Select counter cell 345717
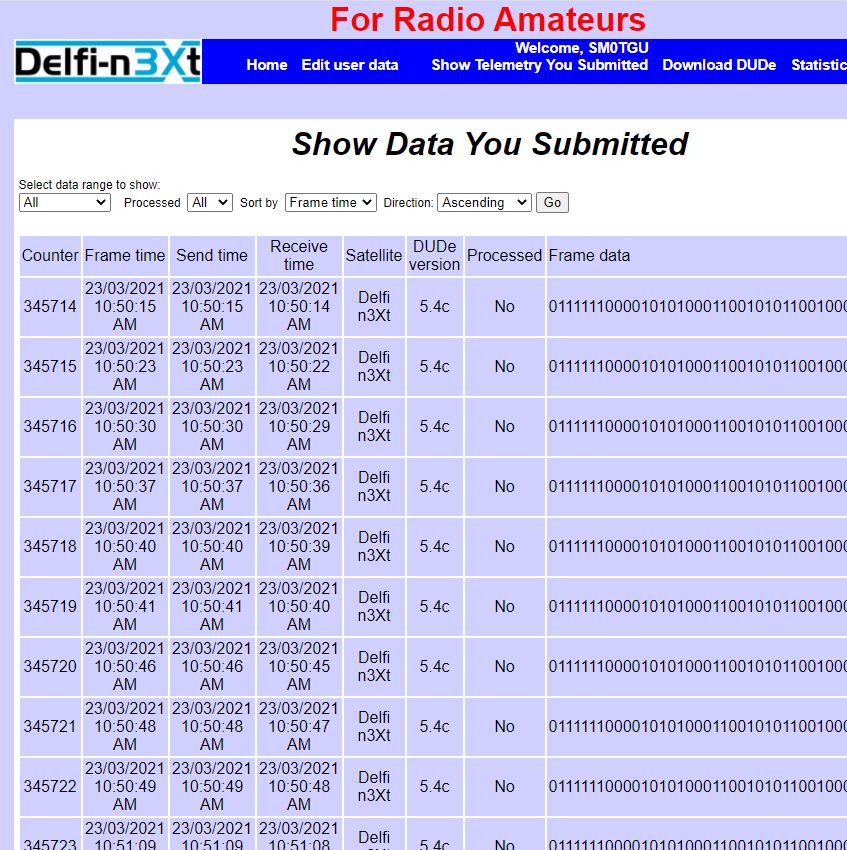Screen dimensions: 847x850 [x=50, y=487]
